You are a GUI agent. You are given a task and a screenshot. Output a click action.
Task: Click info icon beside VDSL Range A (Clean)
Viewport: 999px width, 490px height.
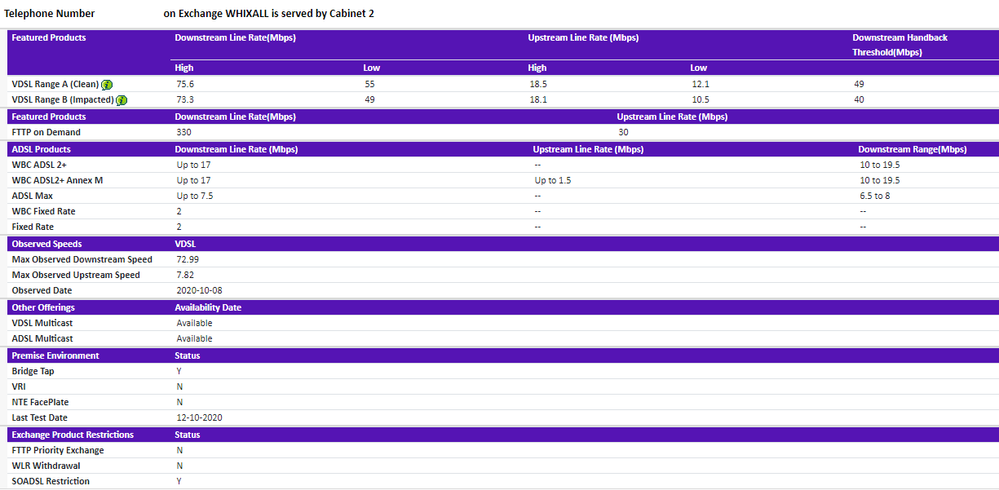pyautogui.click(x=106, y=84)
